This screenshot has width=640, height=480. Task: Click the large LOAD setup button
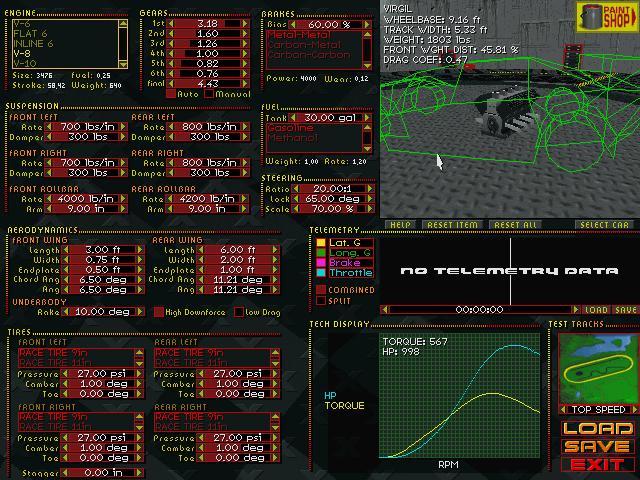tap(598, 429)
